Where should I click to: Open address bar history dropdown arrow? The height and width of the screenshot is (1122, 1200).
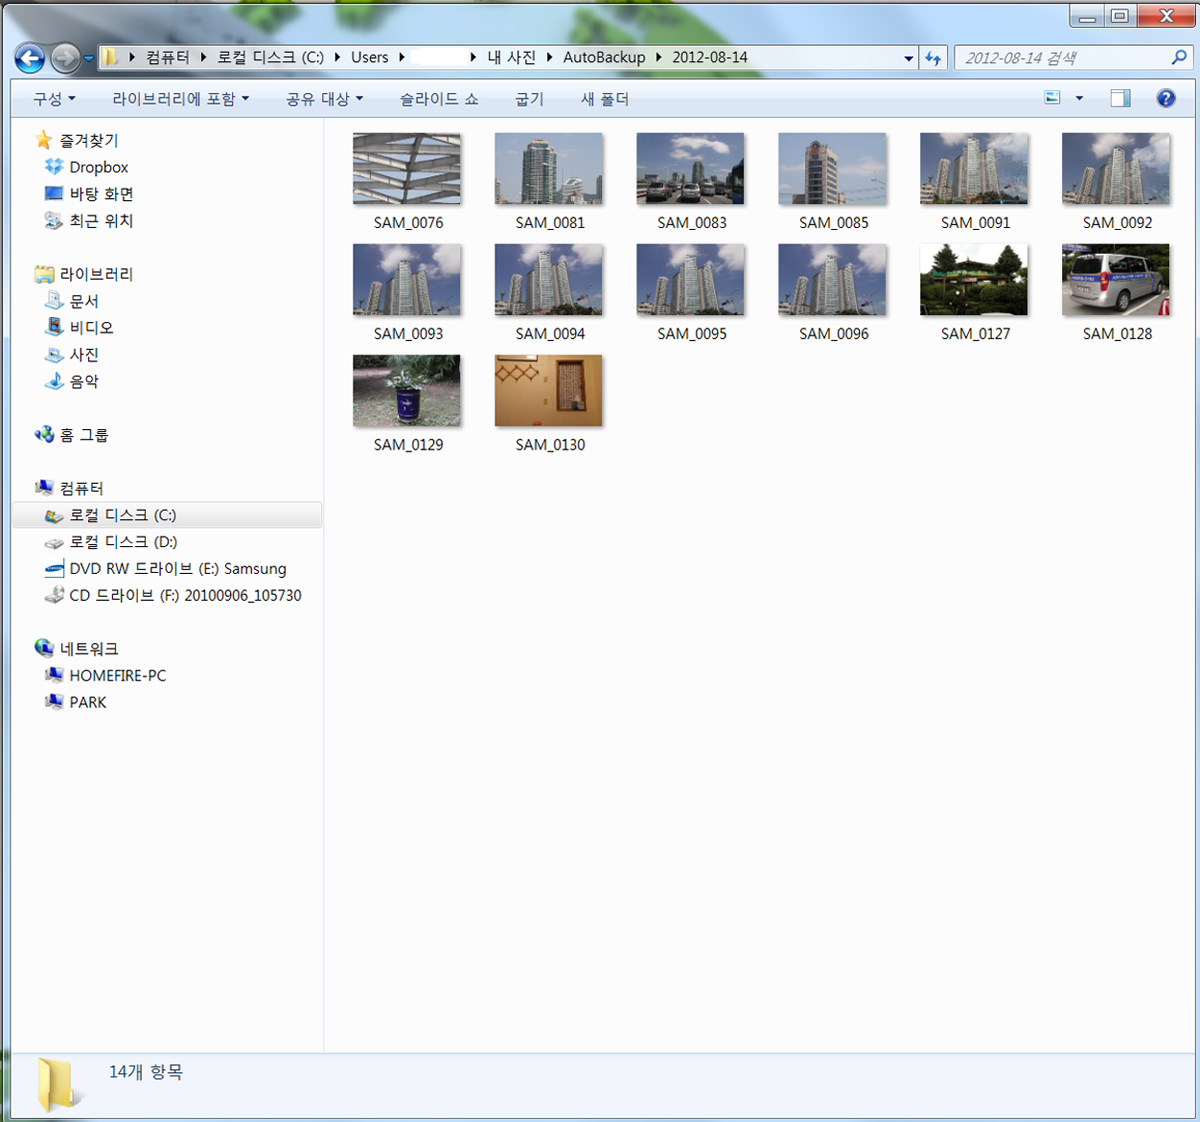point(908,58)
